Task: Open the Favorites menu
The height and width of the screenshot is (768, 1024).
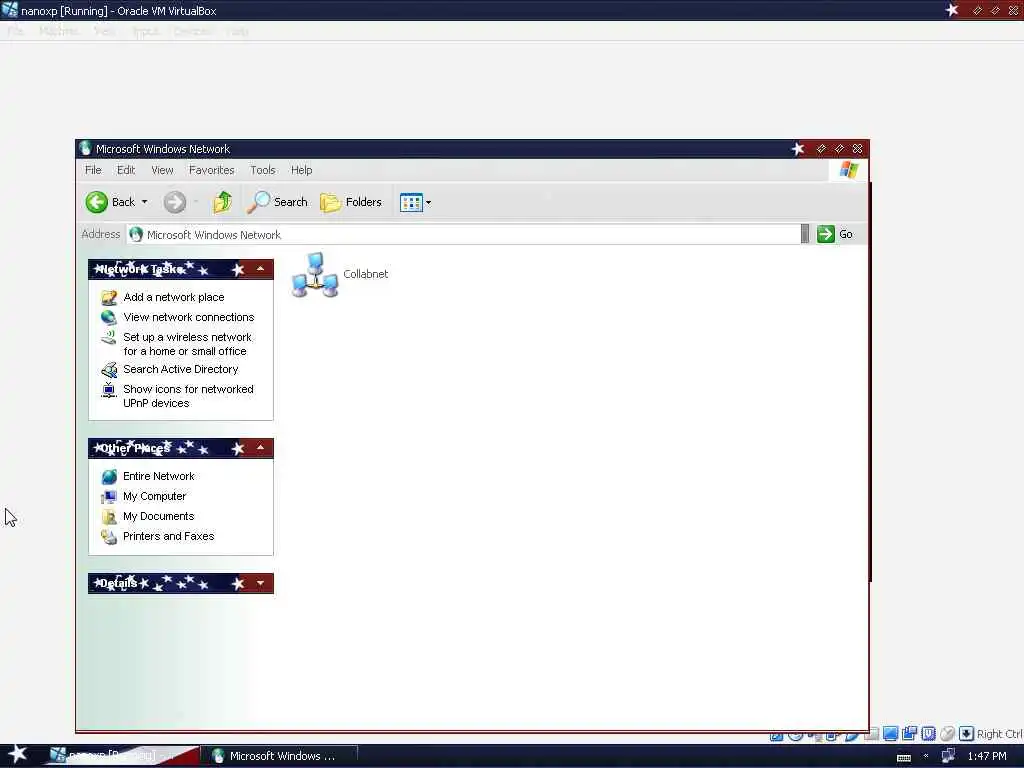Action: point(212,170)
